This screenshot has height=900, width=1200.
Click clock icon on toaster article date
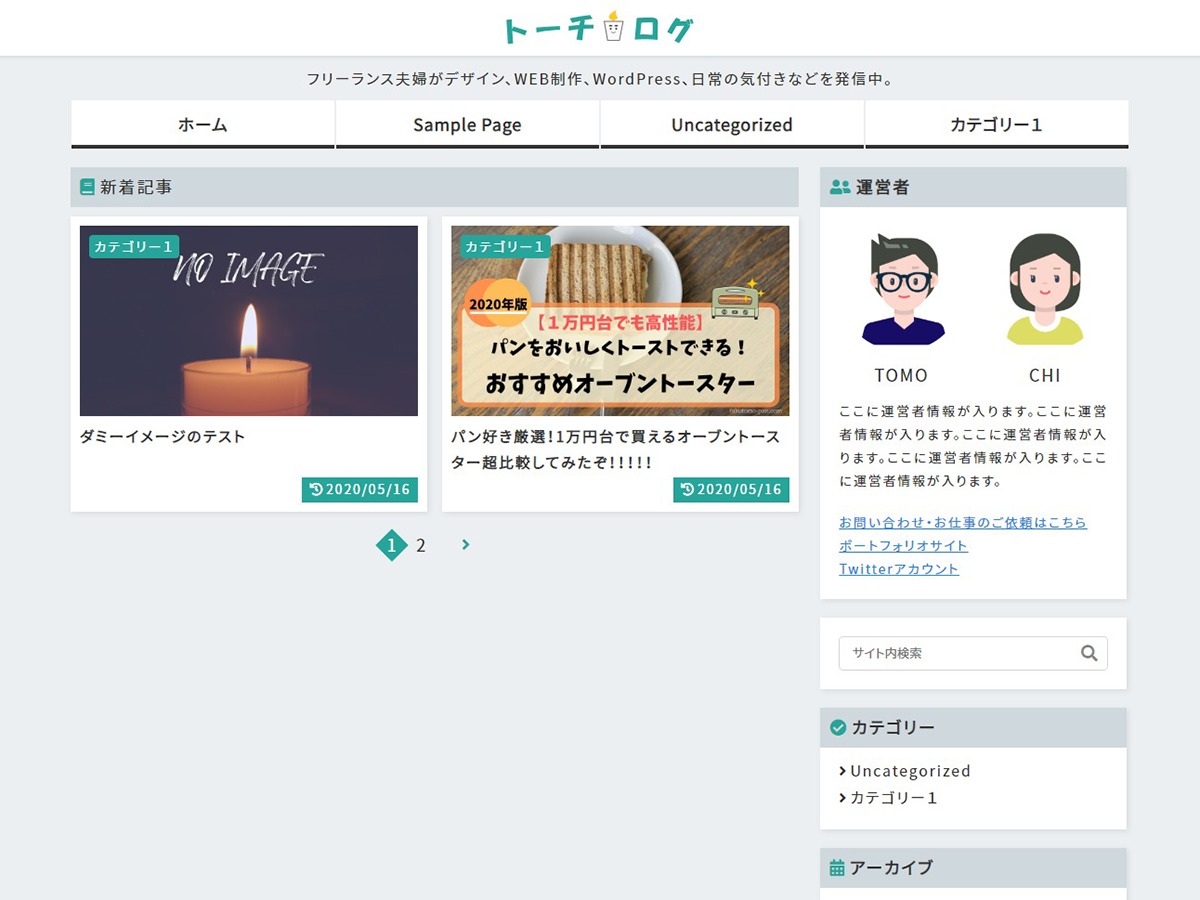pos(687,489)
